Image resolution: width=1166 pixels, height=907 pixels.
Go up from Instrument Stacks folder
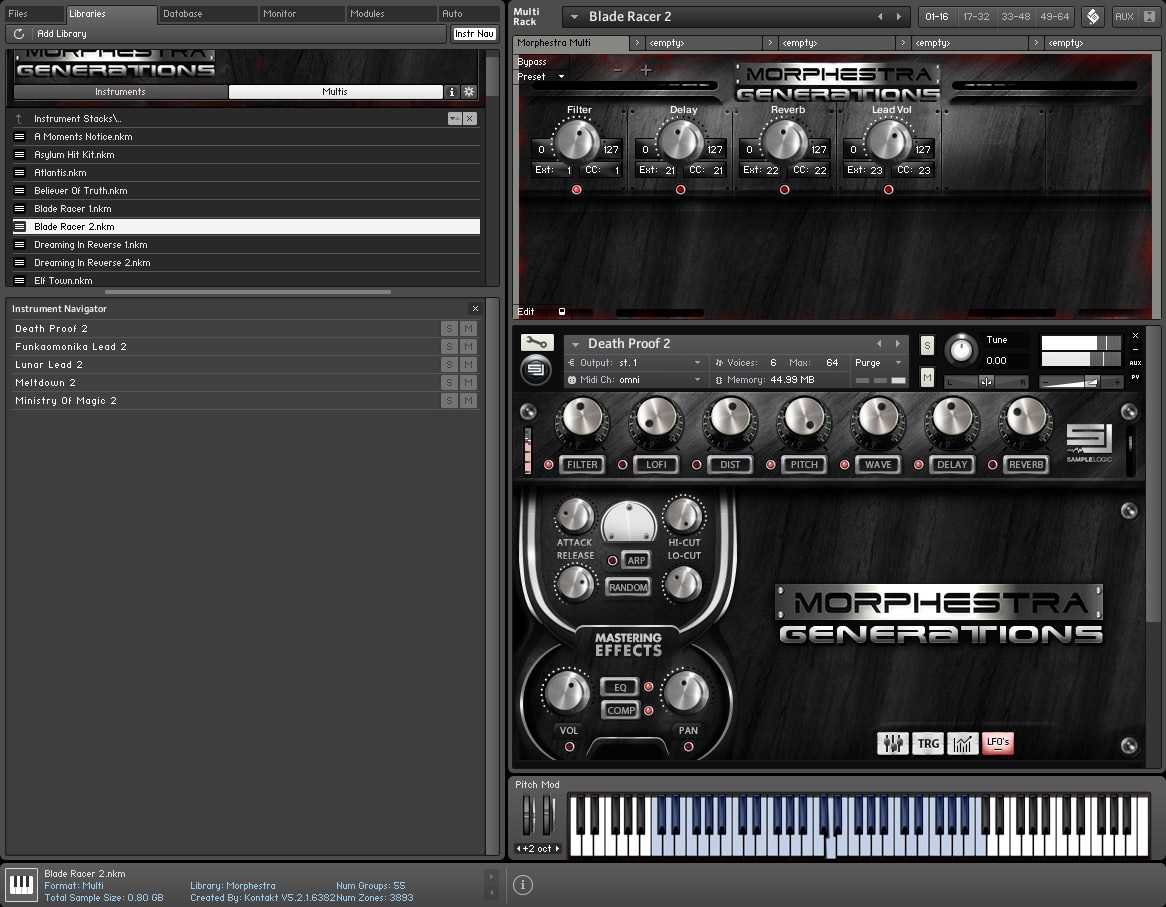[19, 118]
